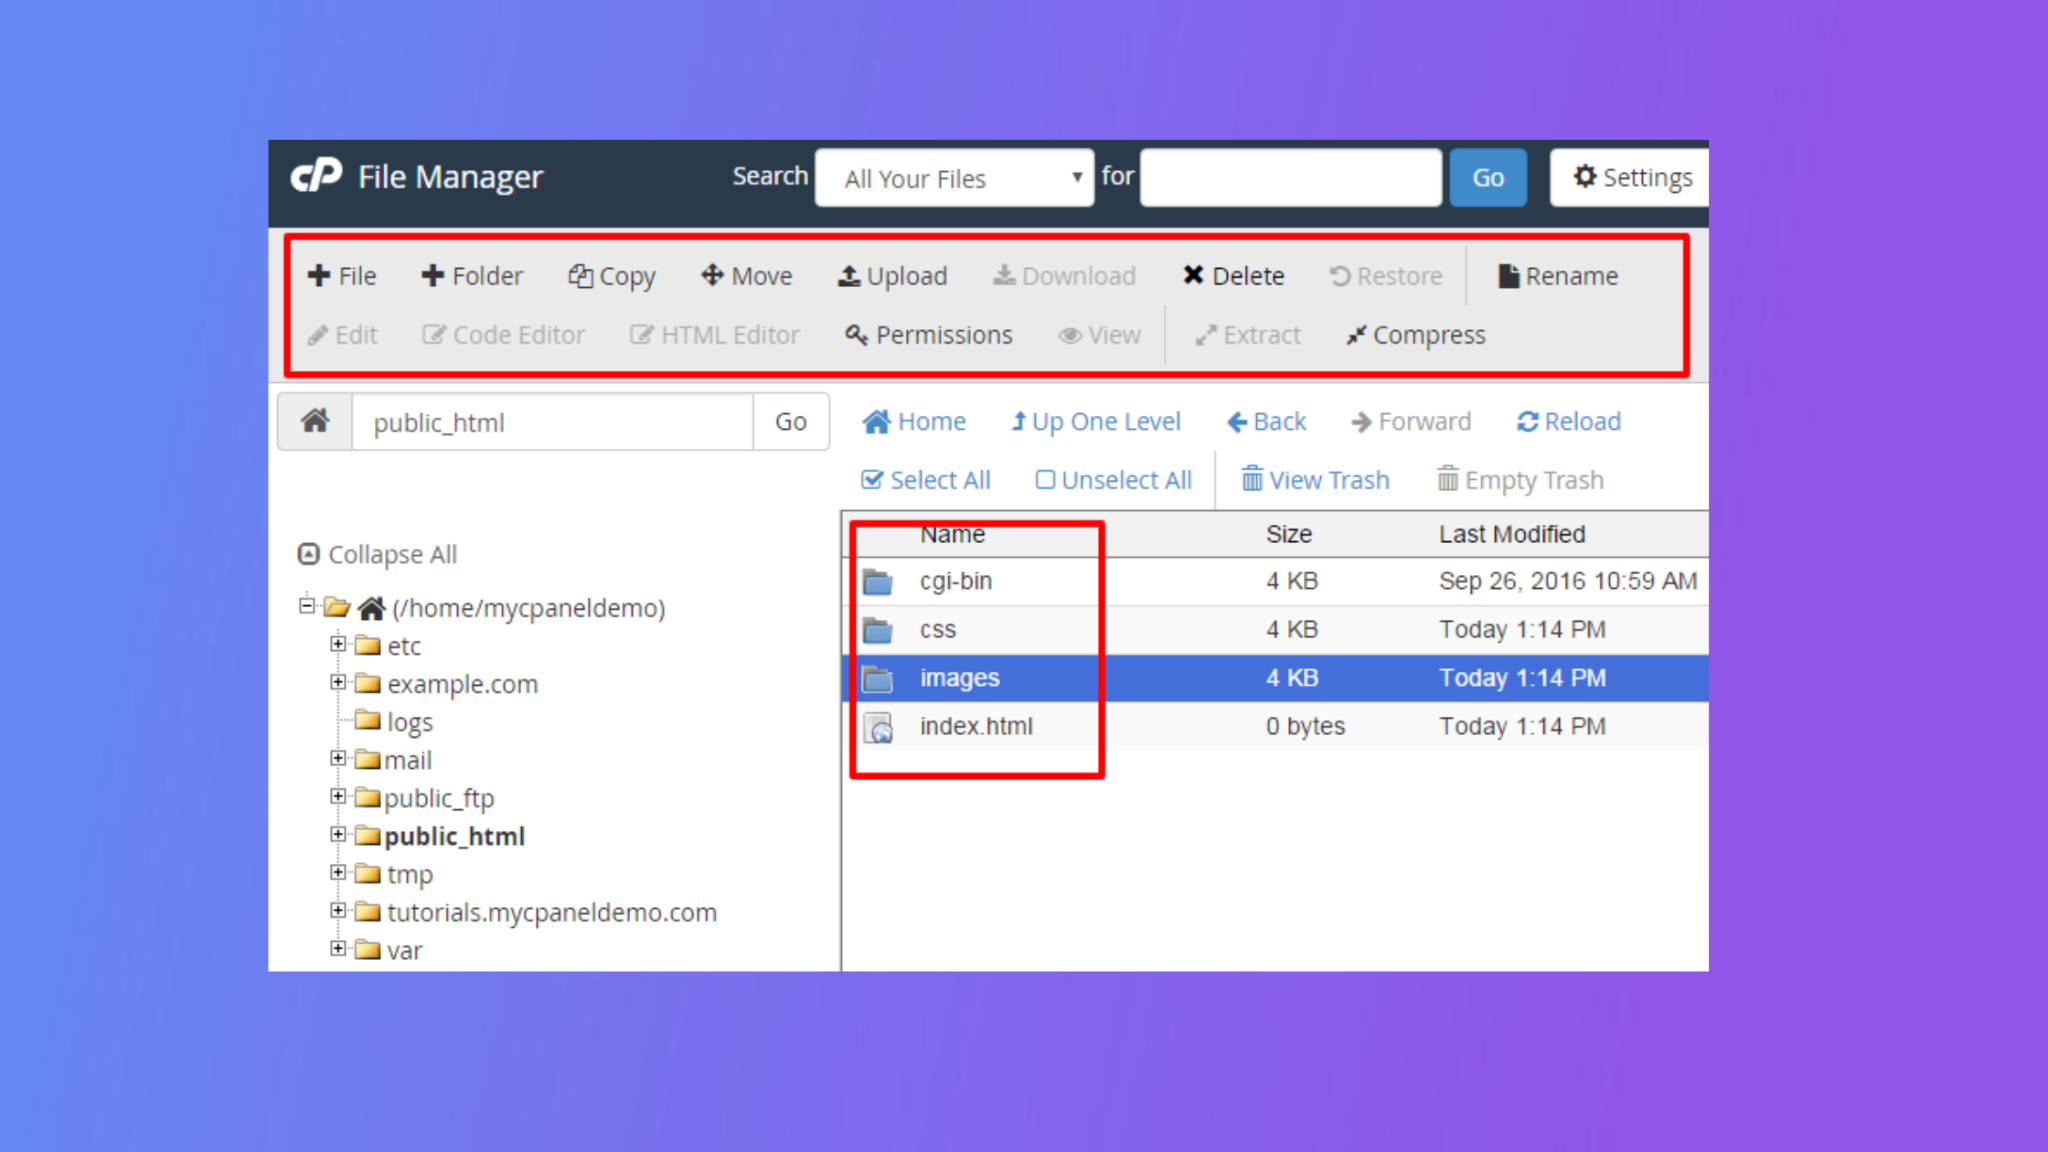Click the Go search button

click(1487, 177)
